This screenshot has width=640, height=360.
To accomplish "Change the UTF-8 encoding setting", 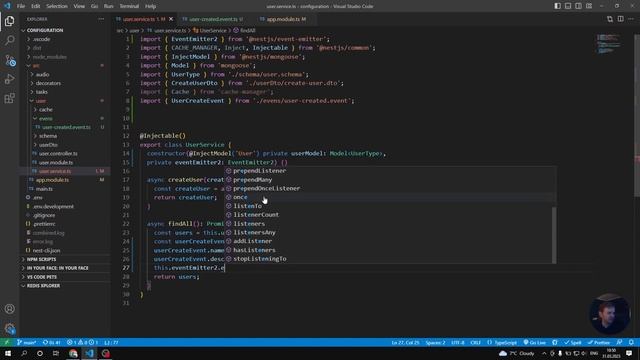I will click(x=458, y=342).
